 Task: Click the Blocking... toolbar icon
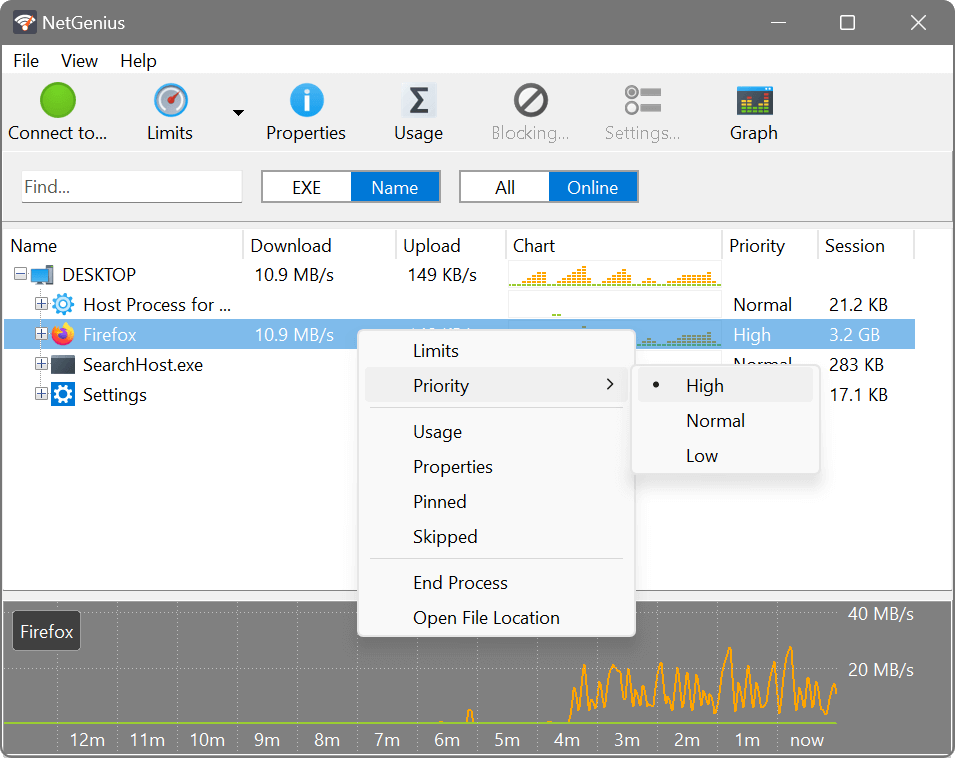530,100
